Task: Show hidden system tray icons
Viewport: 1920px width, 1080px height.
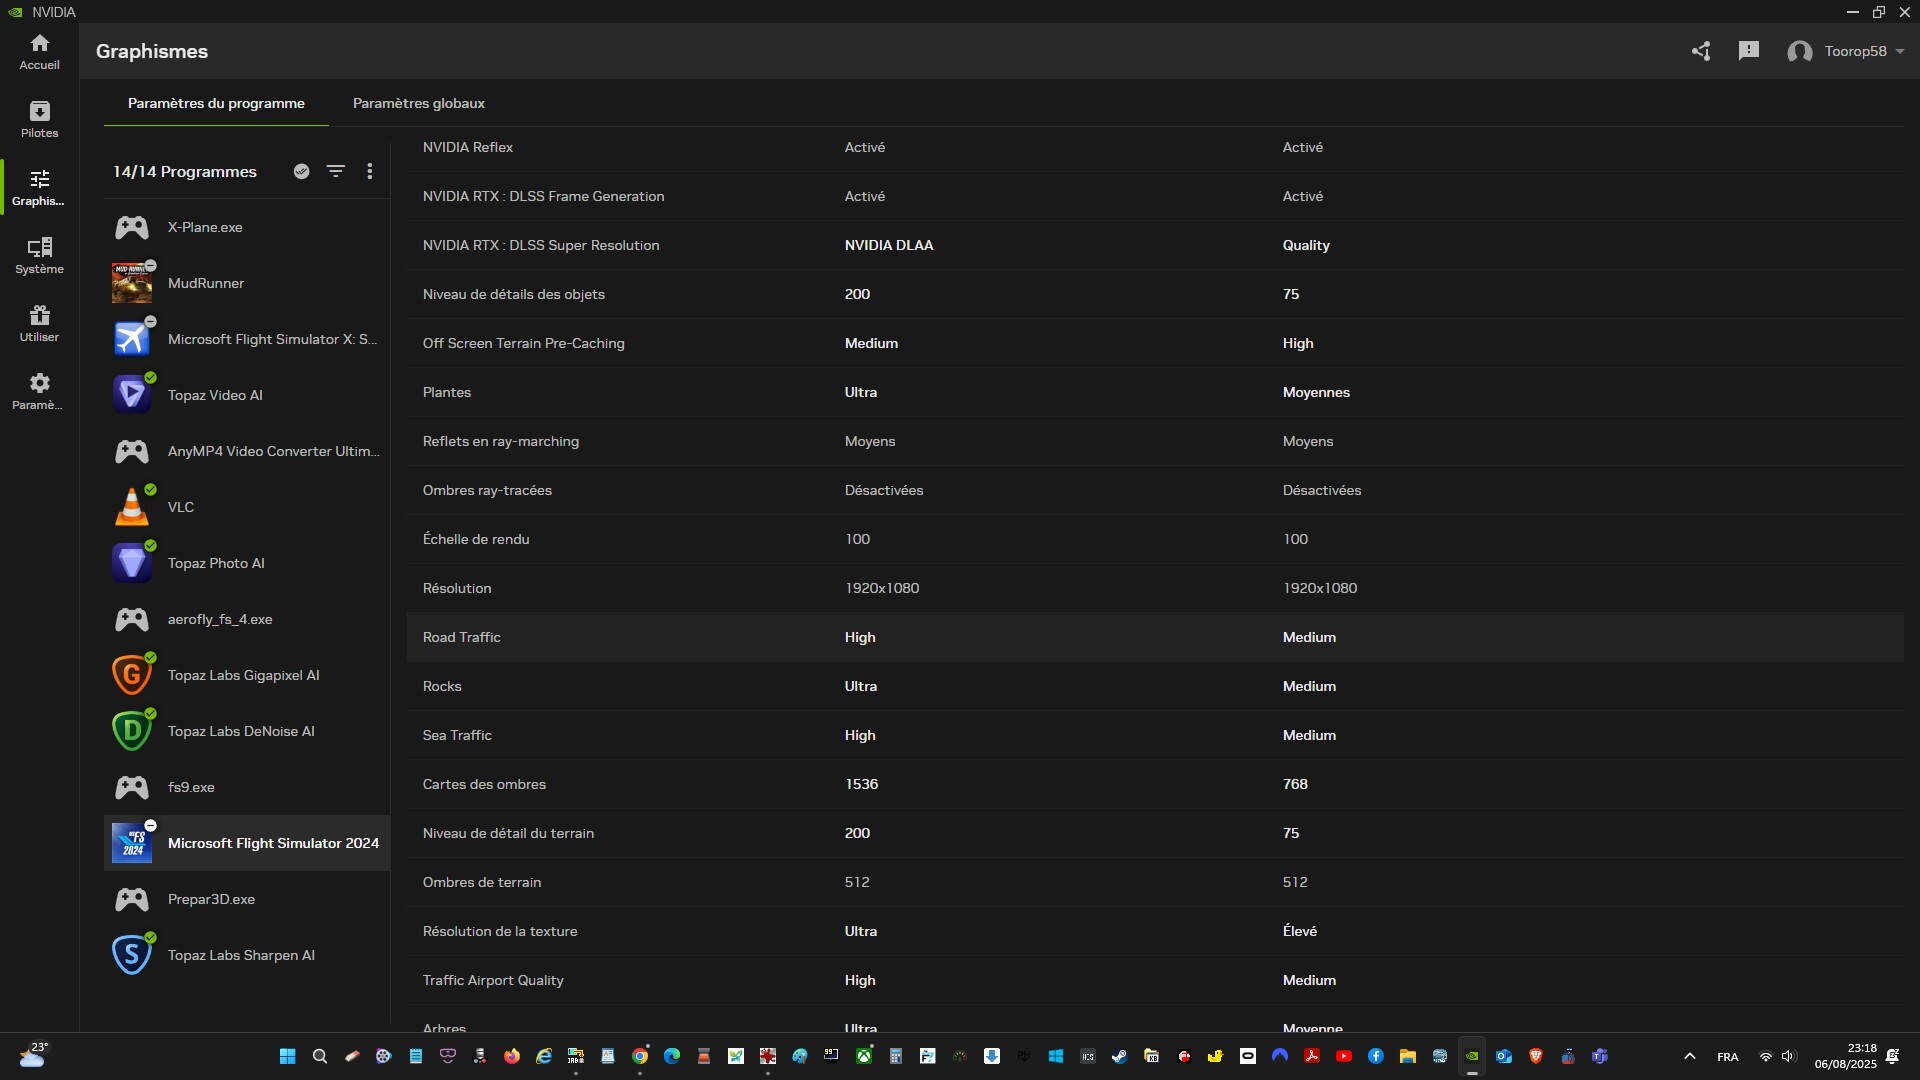Action: (1689, 1056)
